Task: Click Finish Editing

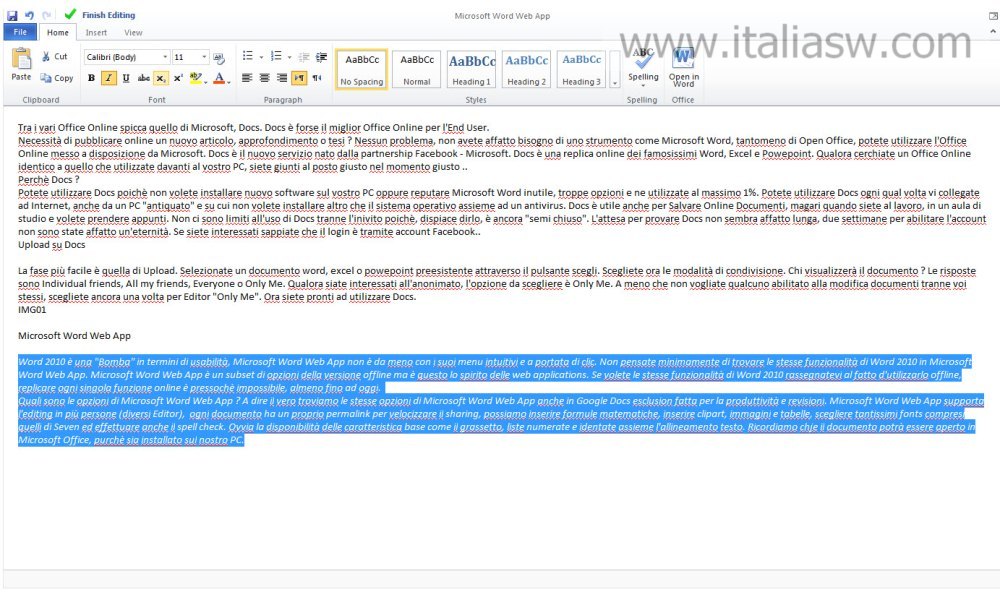Action: click(100, 15)
